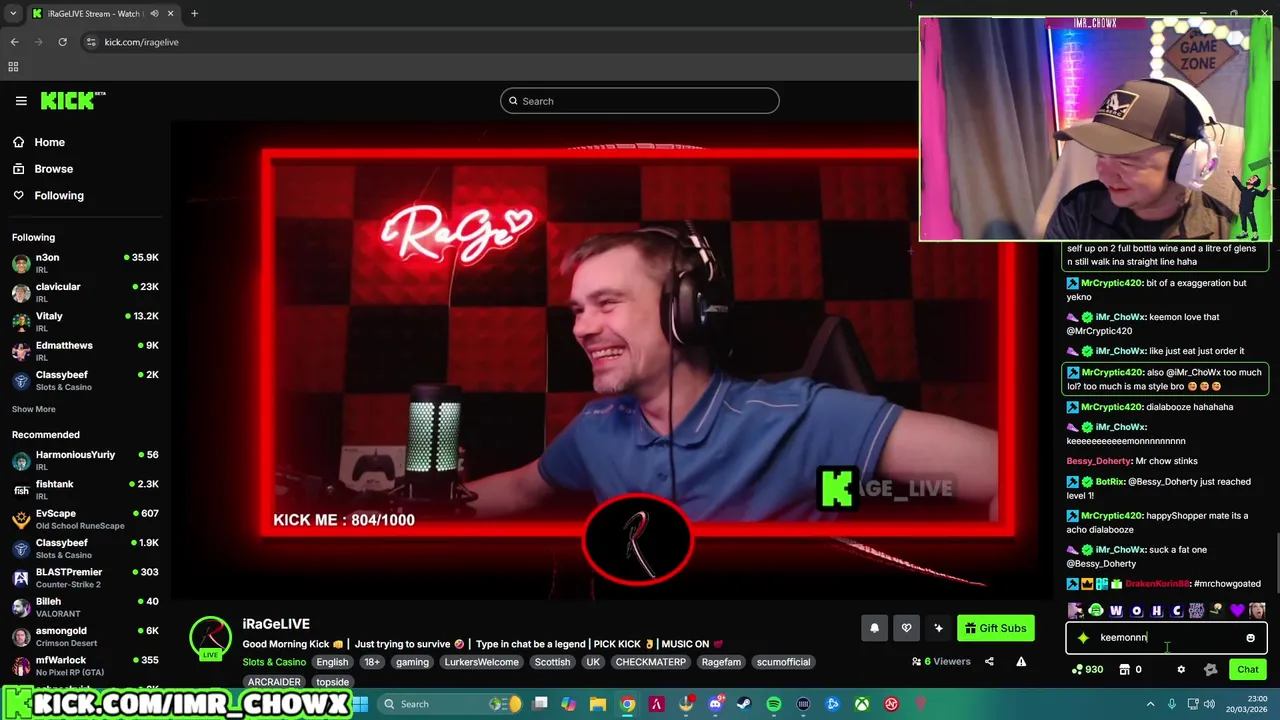Open a new browser tab
This screenshot has width=1280, height=720.
194,14
